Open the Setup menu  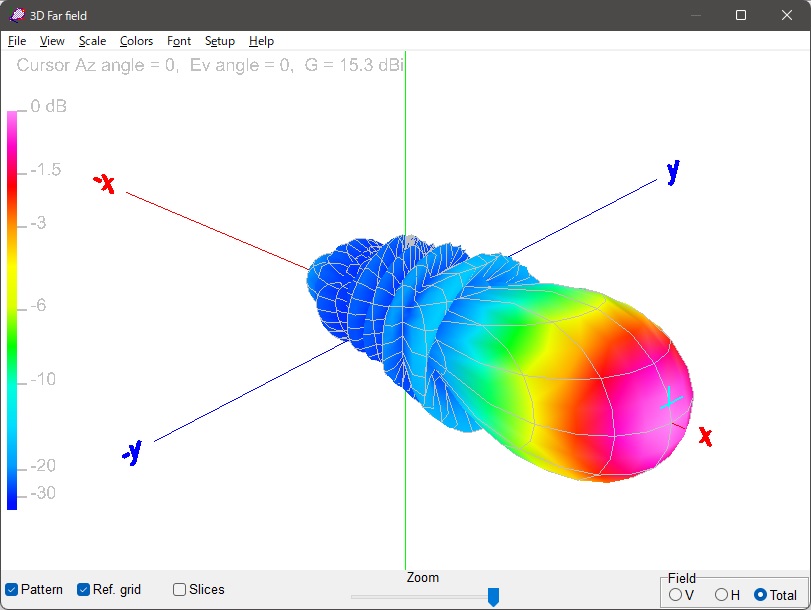click(220, 41)
